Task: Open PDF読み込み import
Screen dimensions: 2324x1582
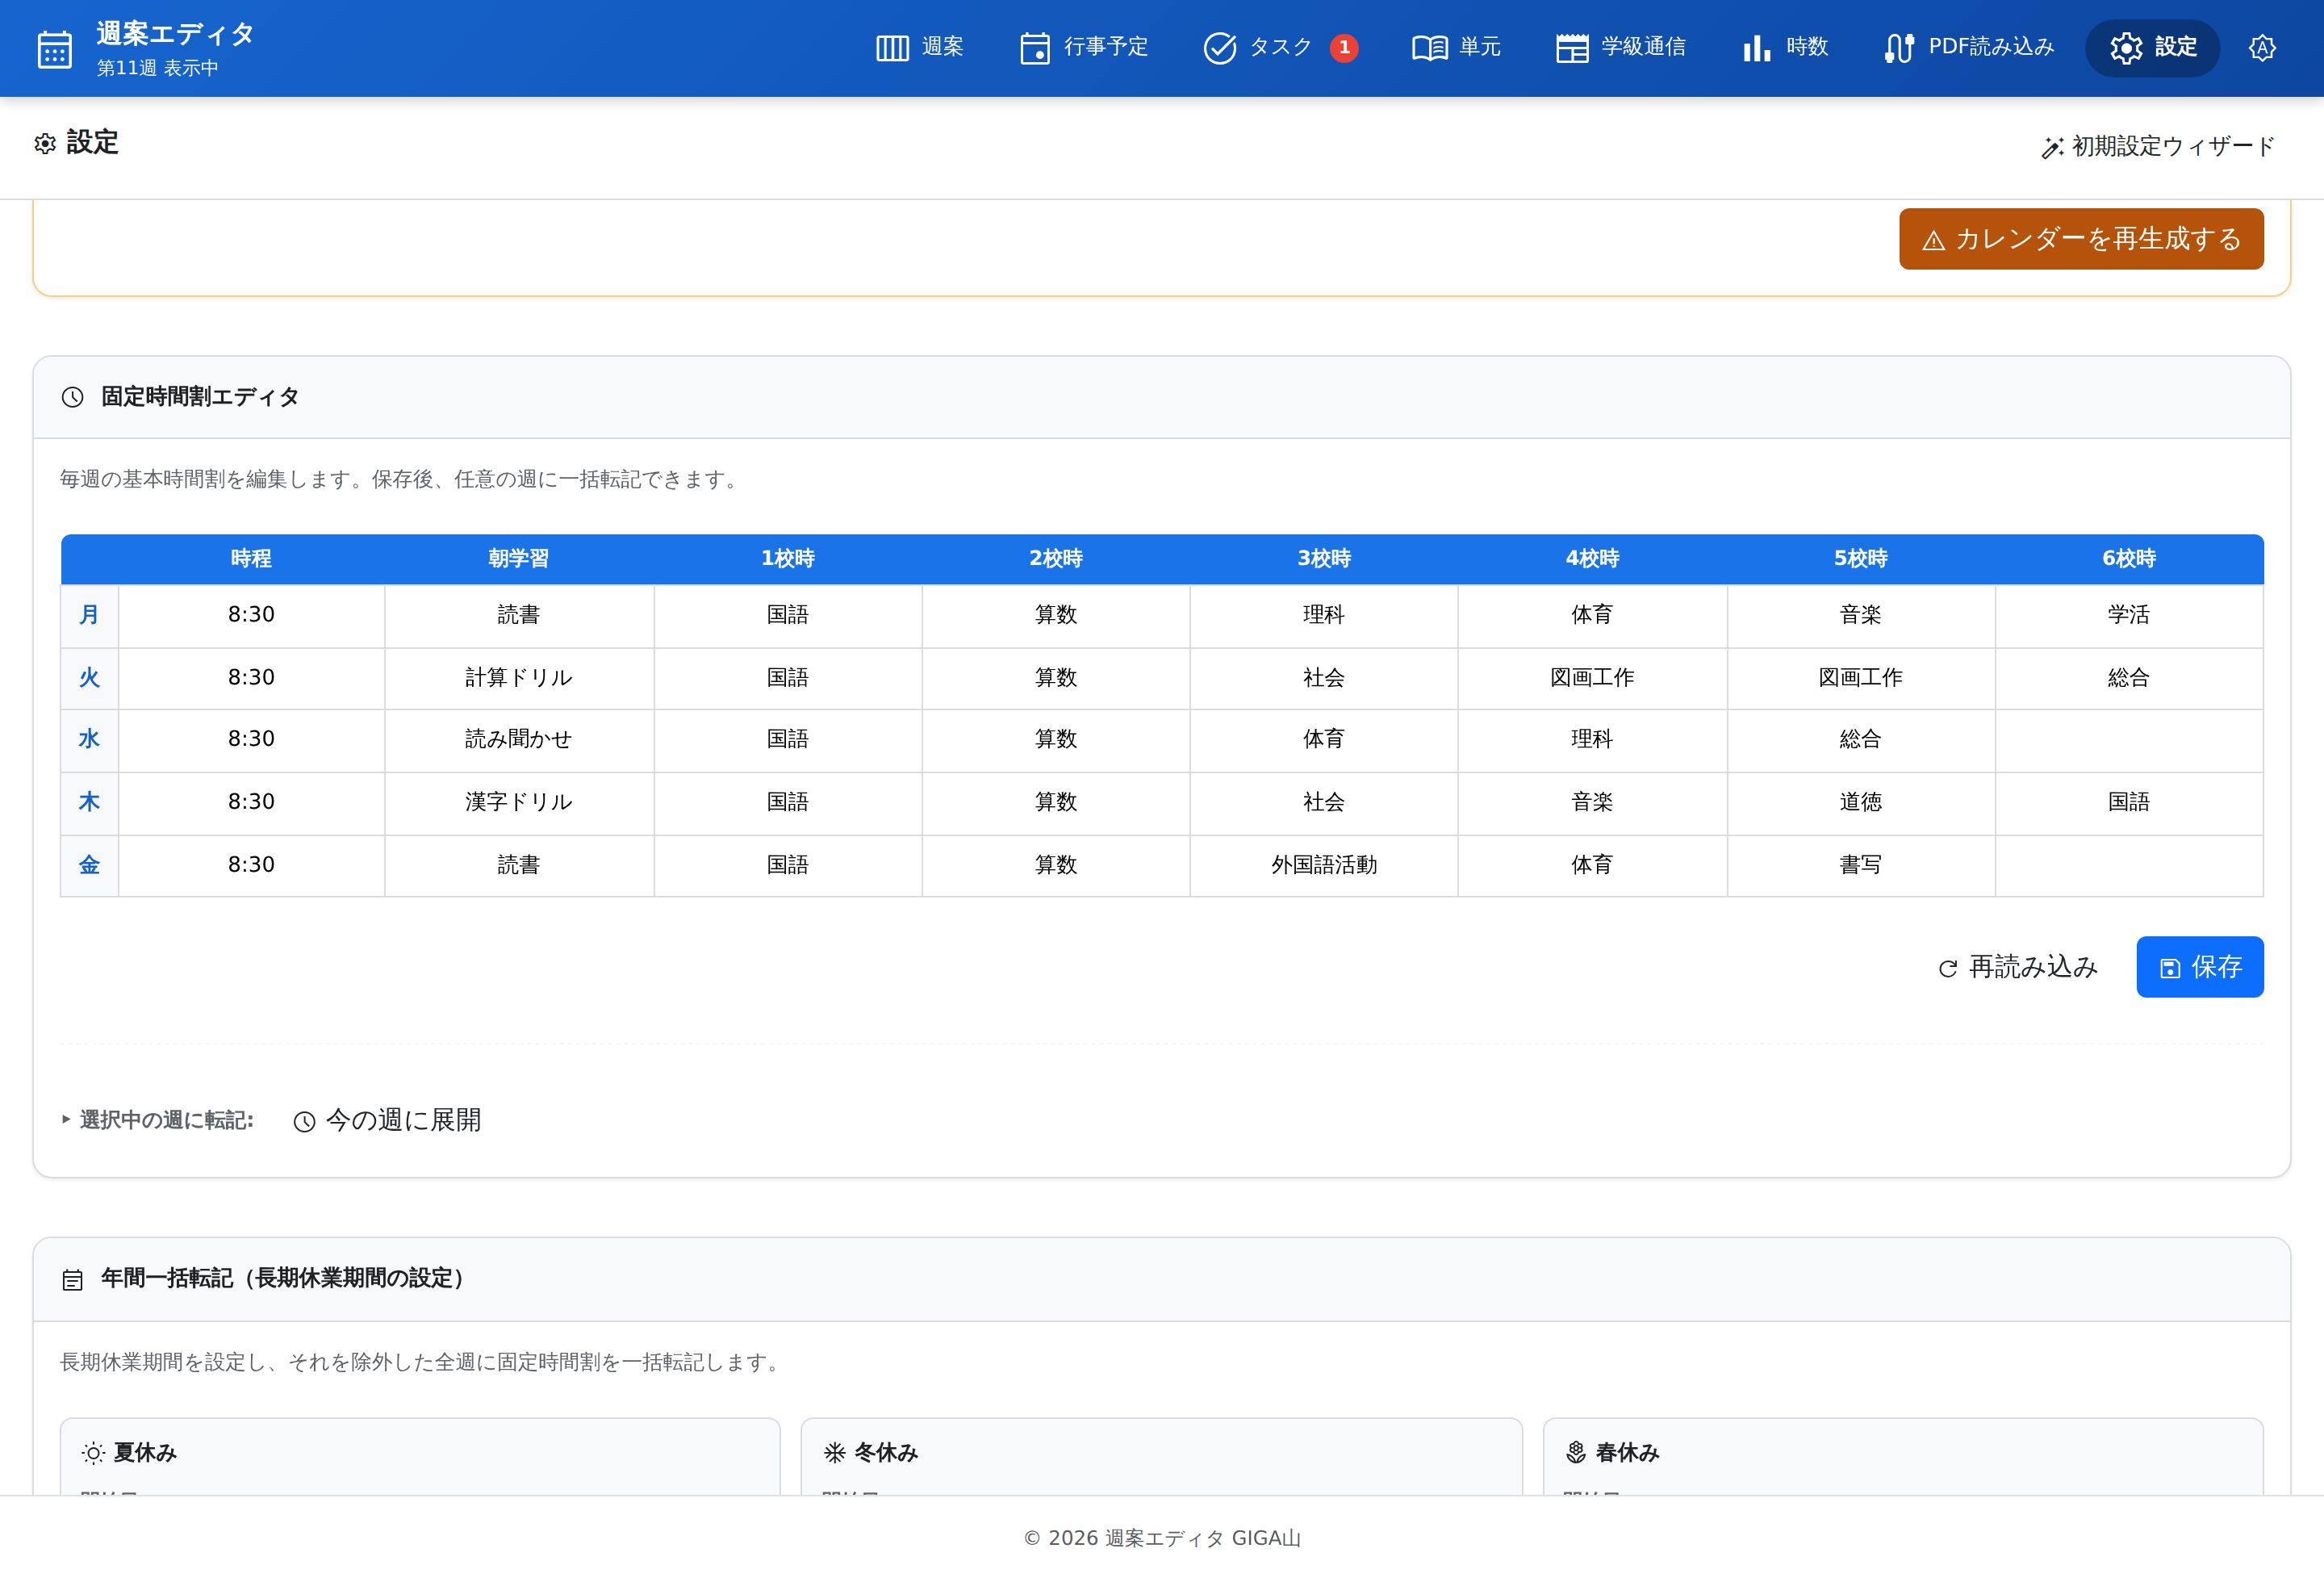Action: (x=1968, y=47)
